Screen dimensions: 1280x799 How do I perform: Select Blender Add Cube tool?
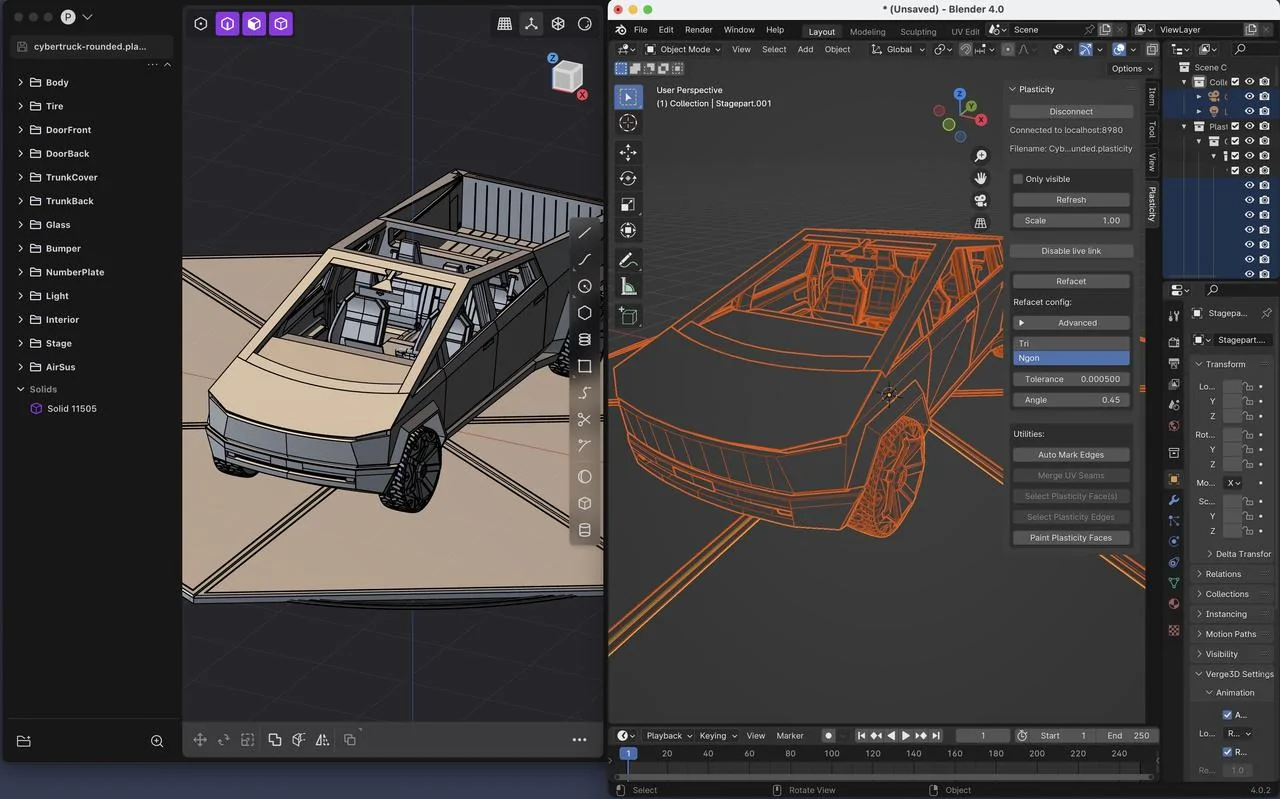[x=628, y=316]
